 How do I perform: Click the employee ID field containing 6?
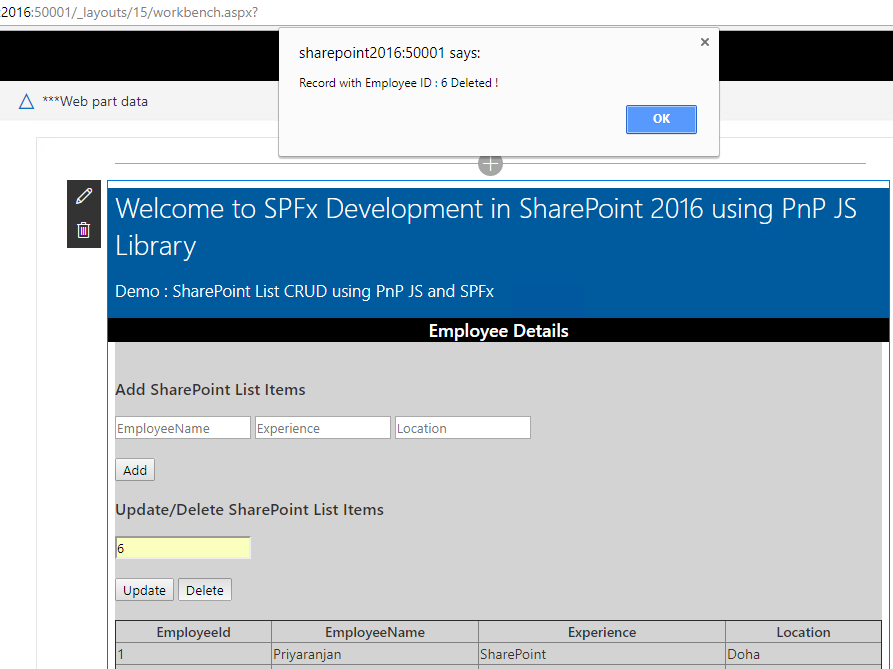(x=183, y=548)
